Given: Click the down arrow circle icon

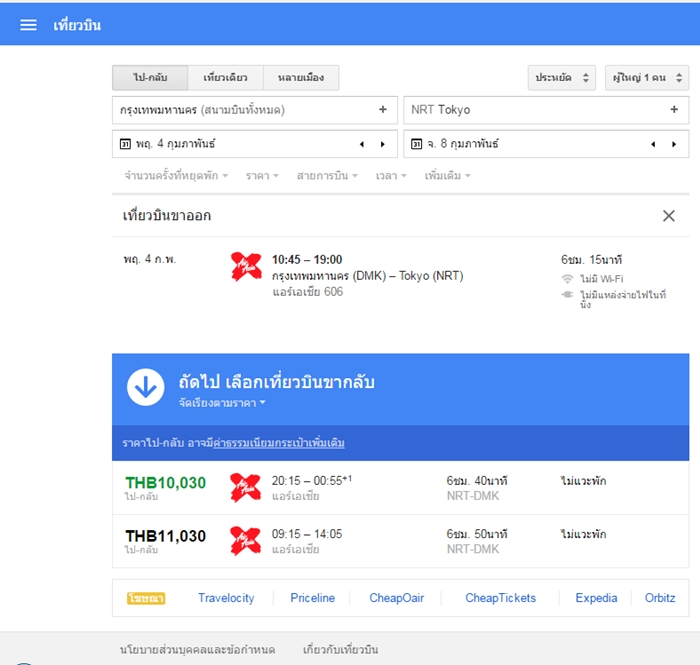Looking at the screenshot, I should pos(146,387).
